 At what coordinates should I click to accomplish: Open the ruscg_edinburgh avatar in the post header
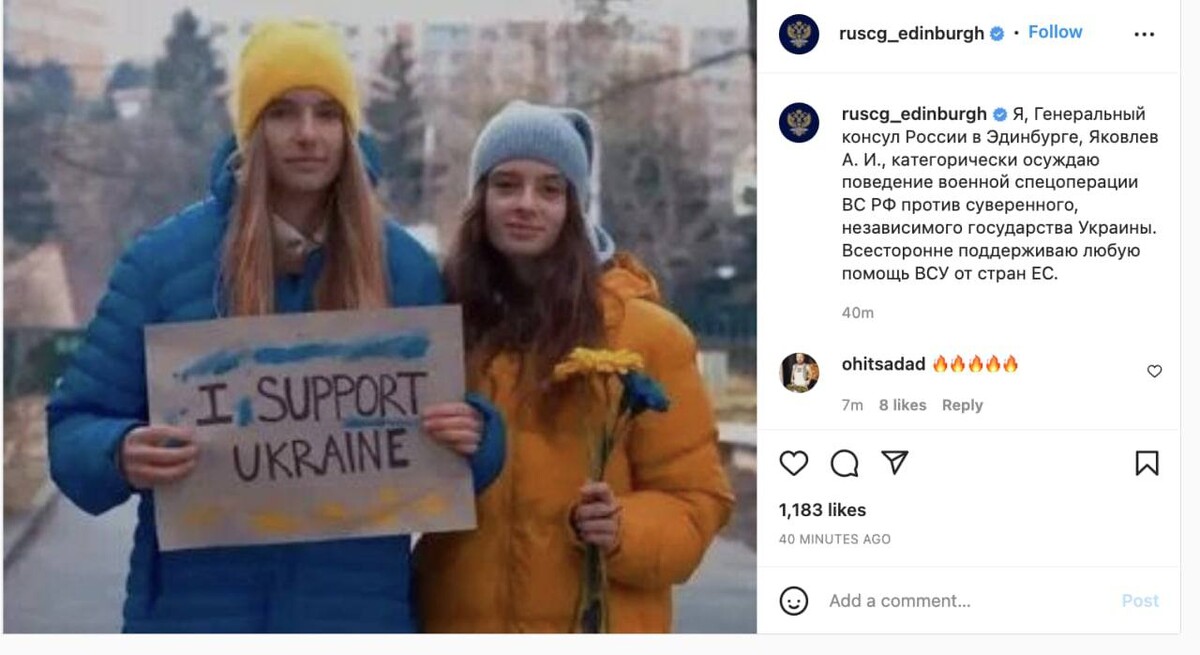click(x=799, y=34)
